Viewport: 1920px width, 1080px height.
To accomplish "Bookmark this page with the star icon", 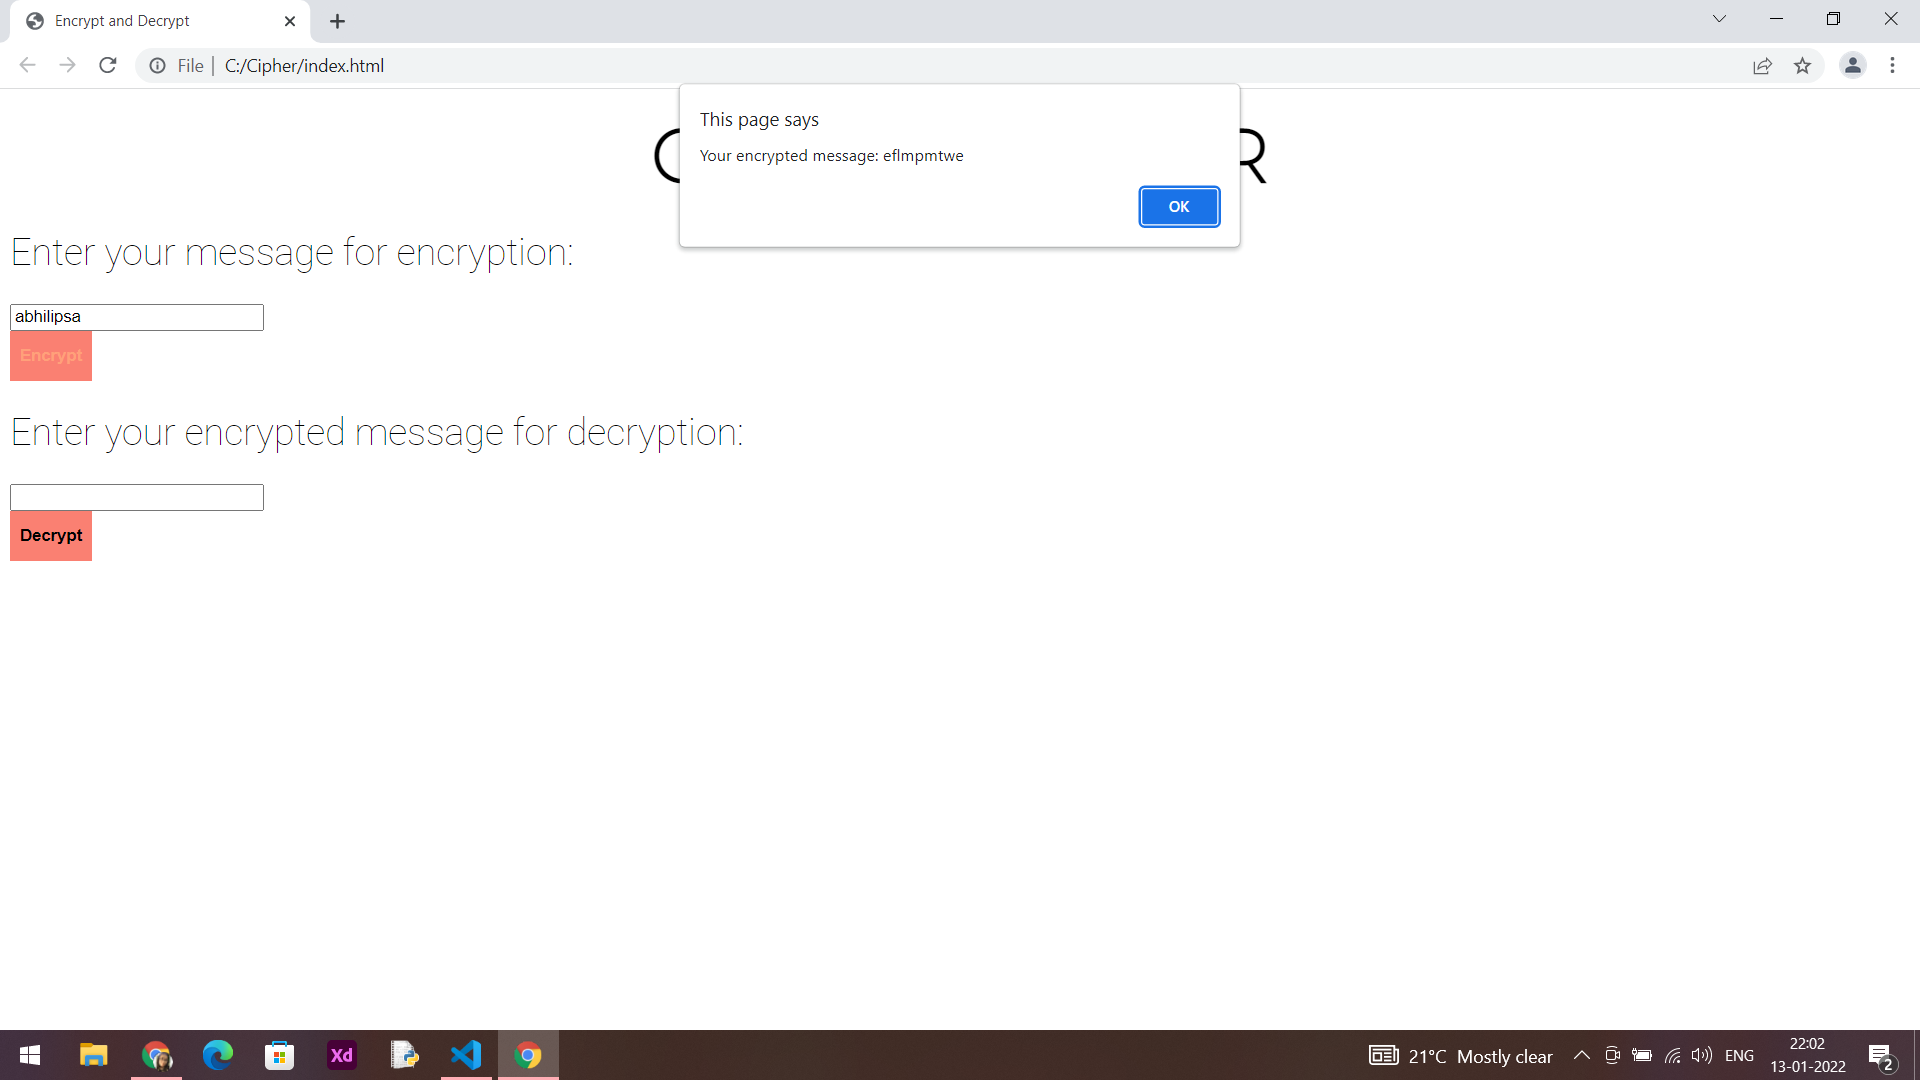I will [1802, 66].
